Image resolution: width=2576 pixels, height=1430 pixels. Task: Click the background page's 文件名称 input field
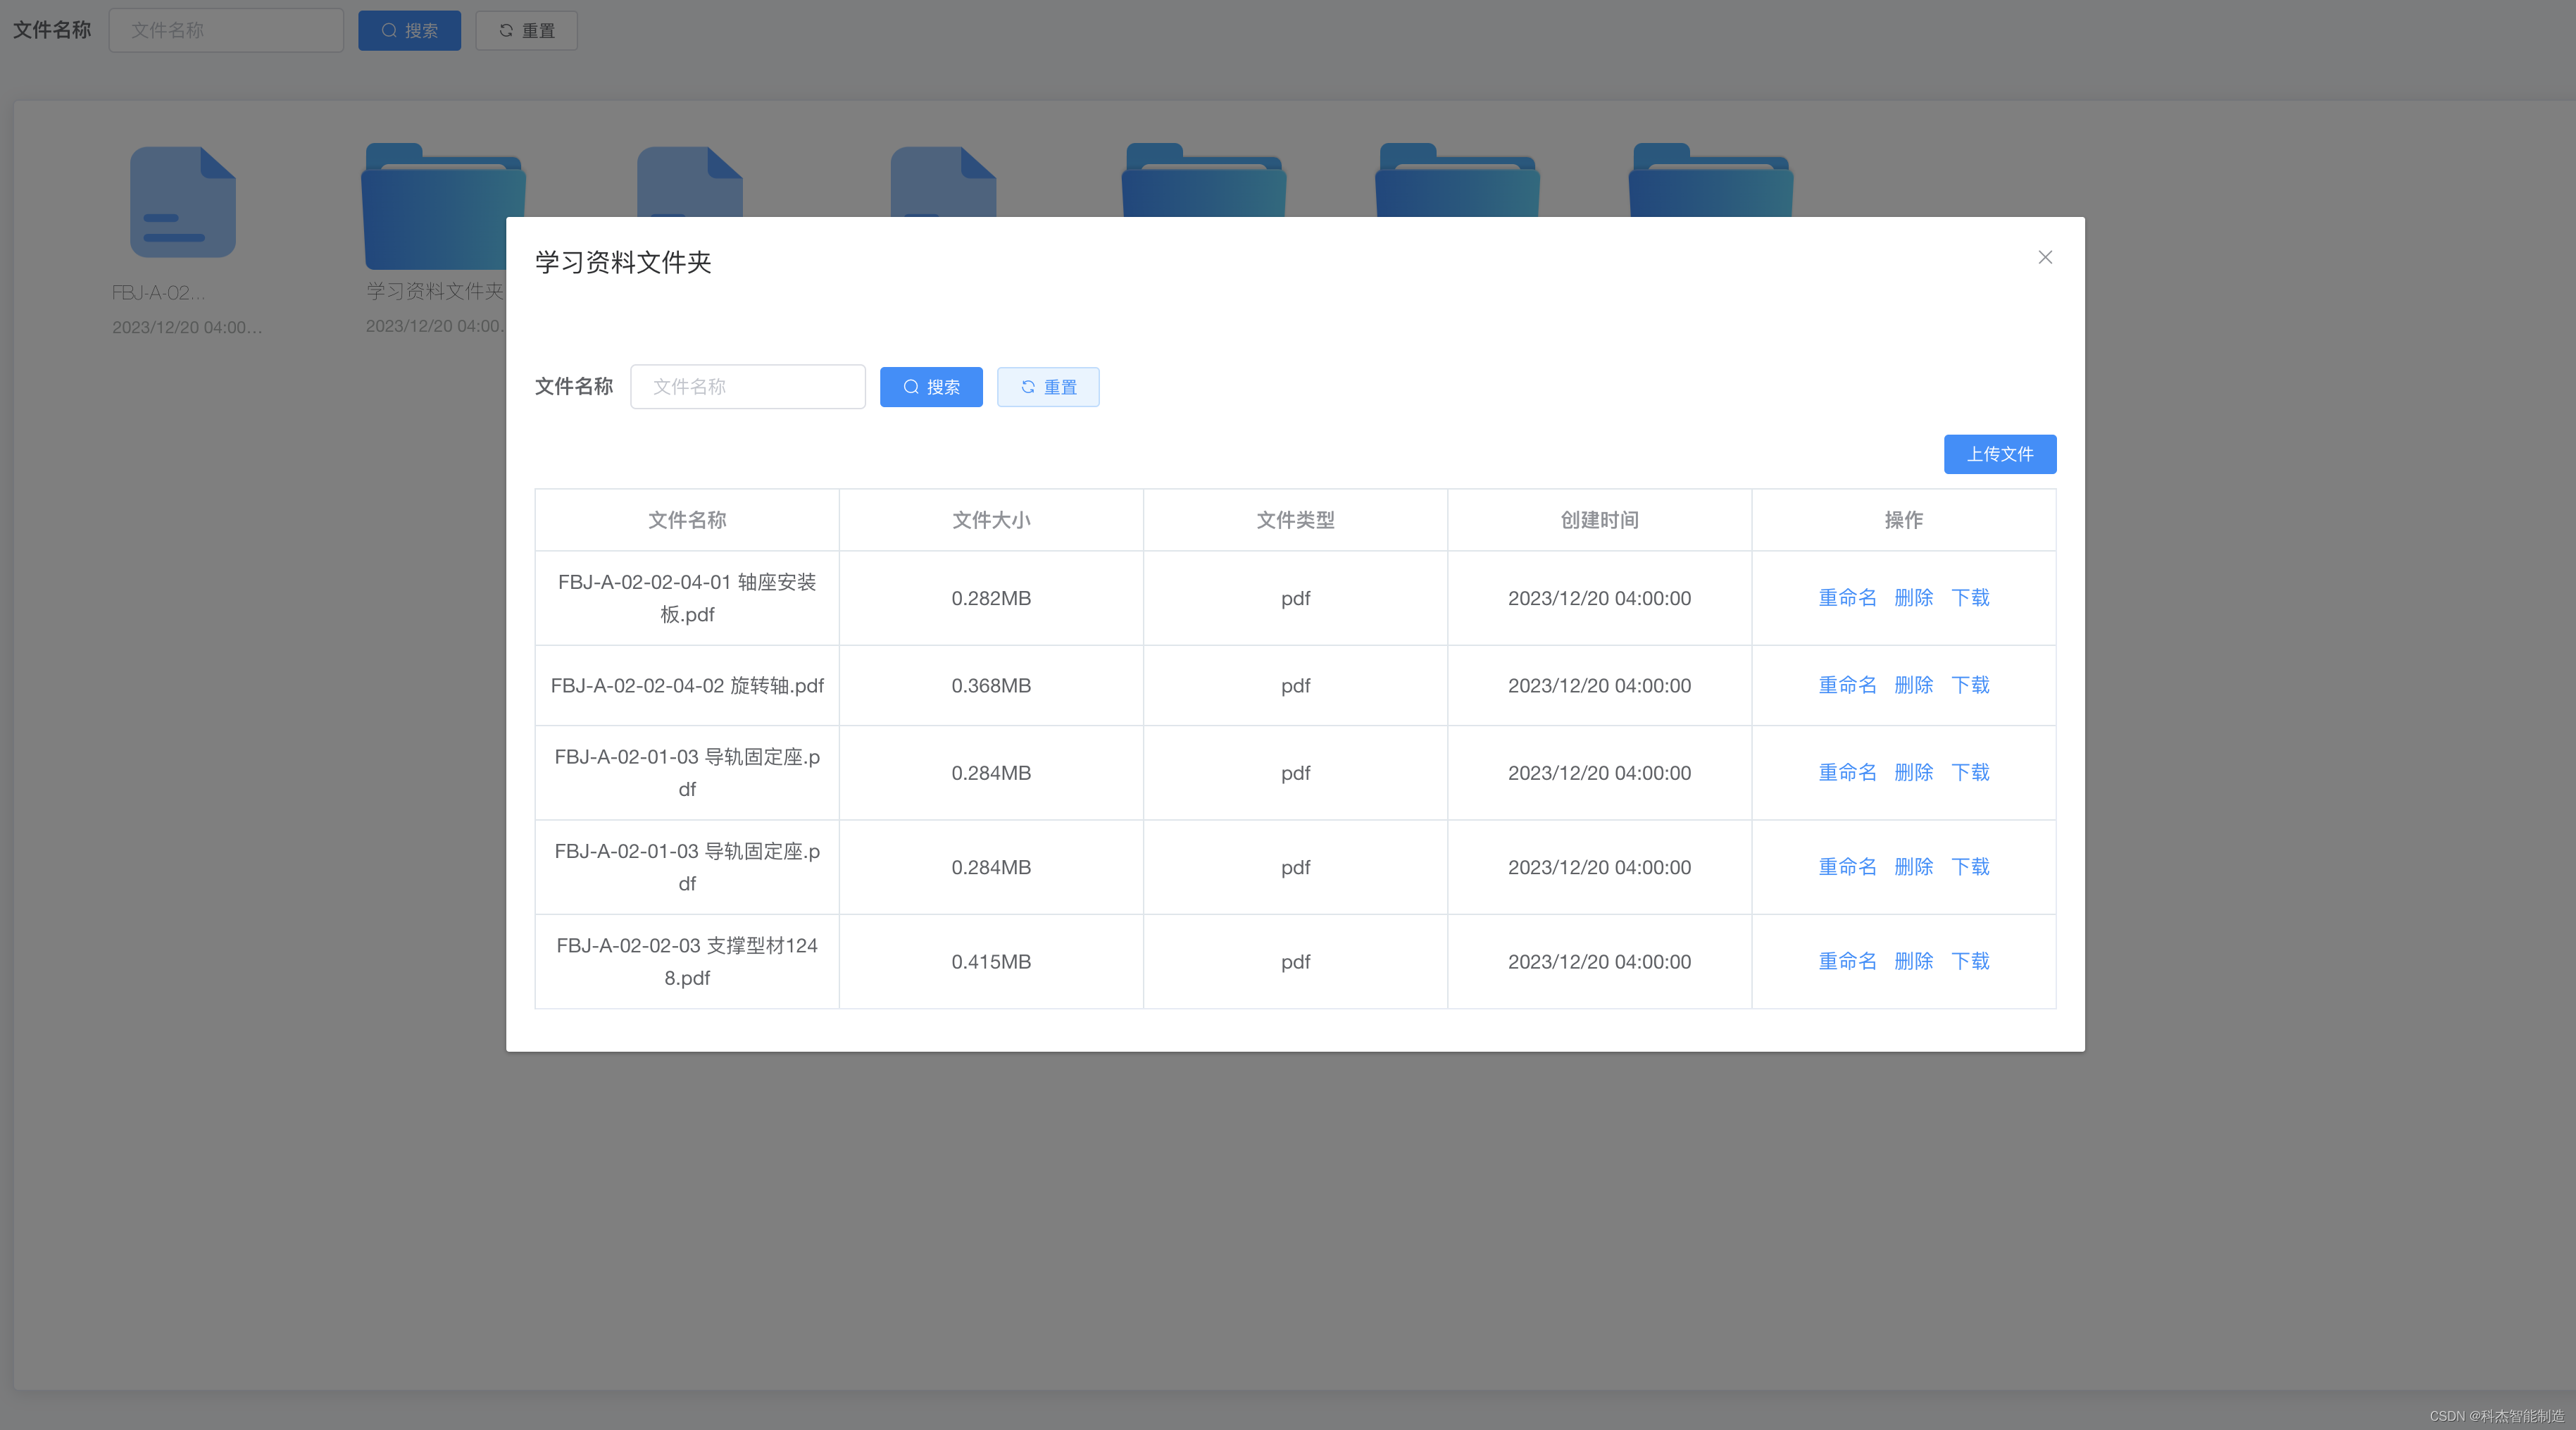point(226,30)
